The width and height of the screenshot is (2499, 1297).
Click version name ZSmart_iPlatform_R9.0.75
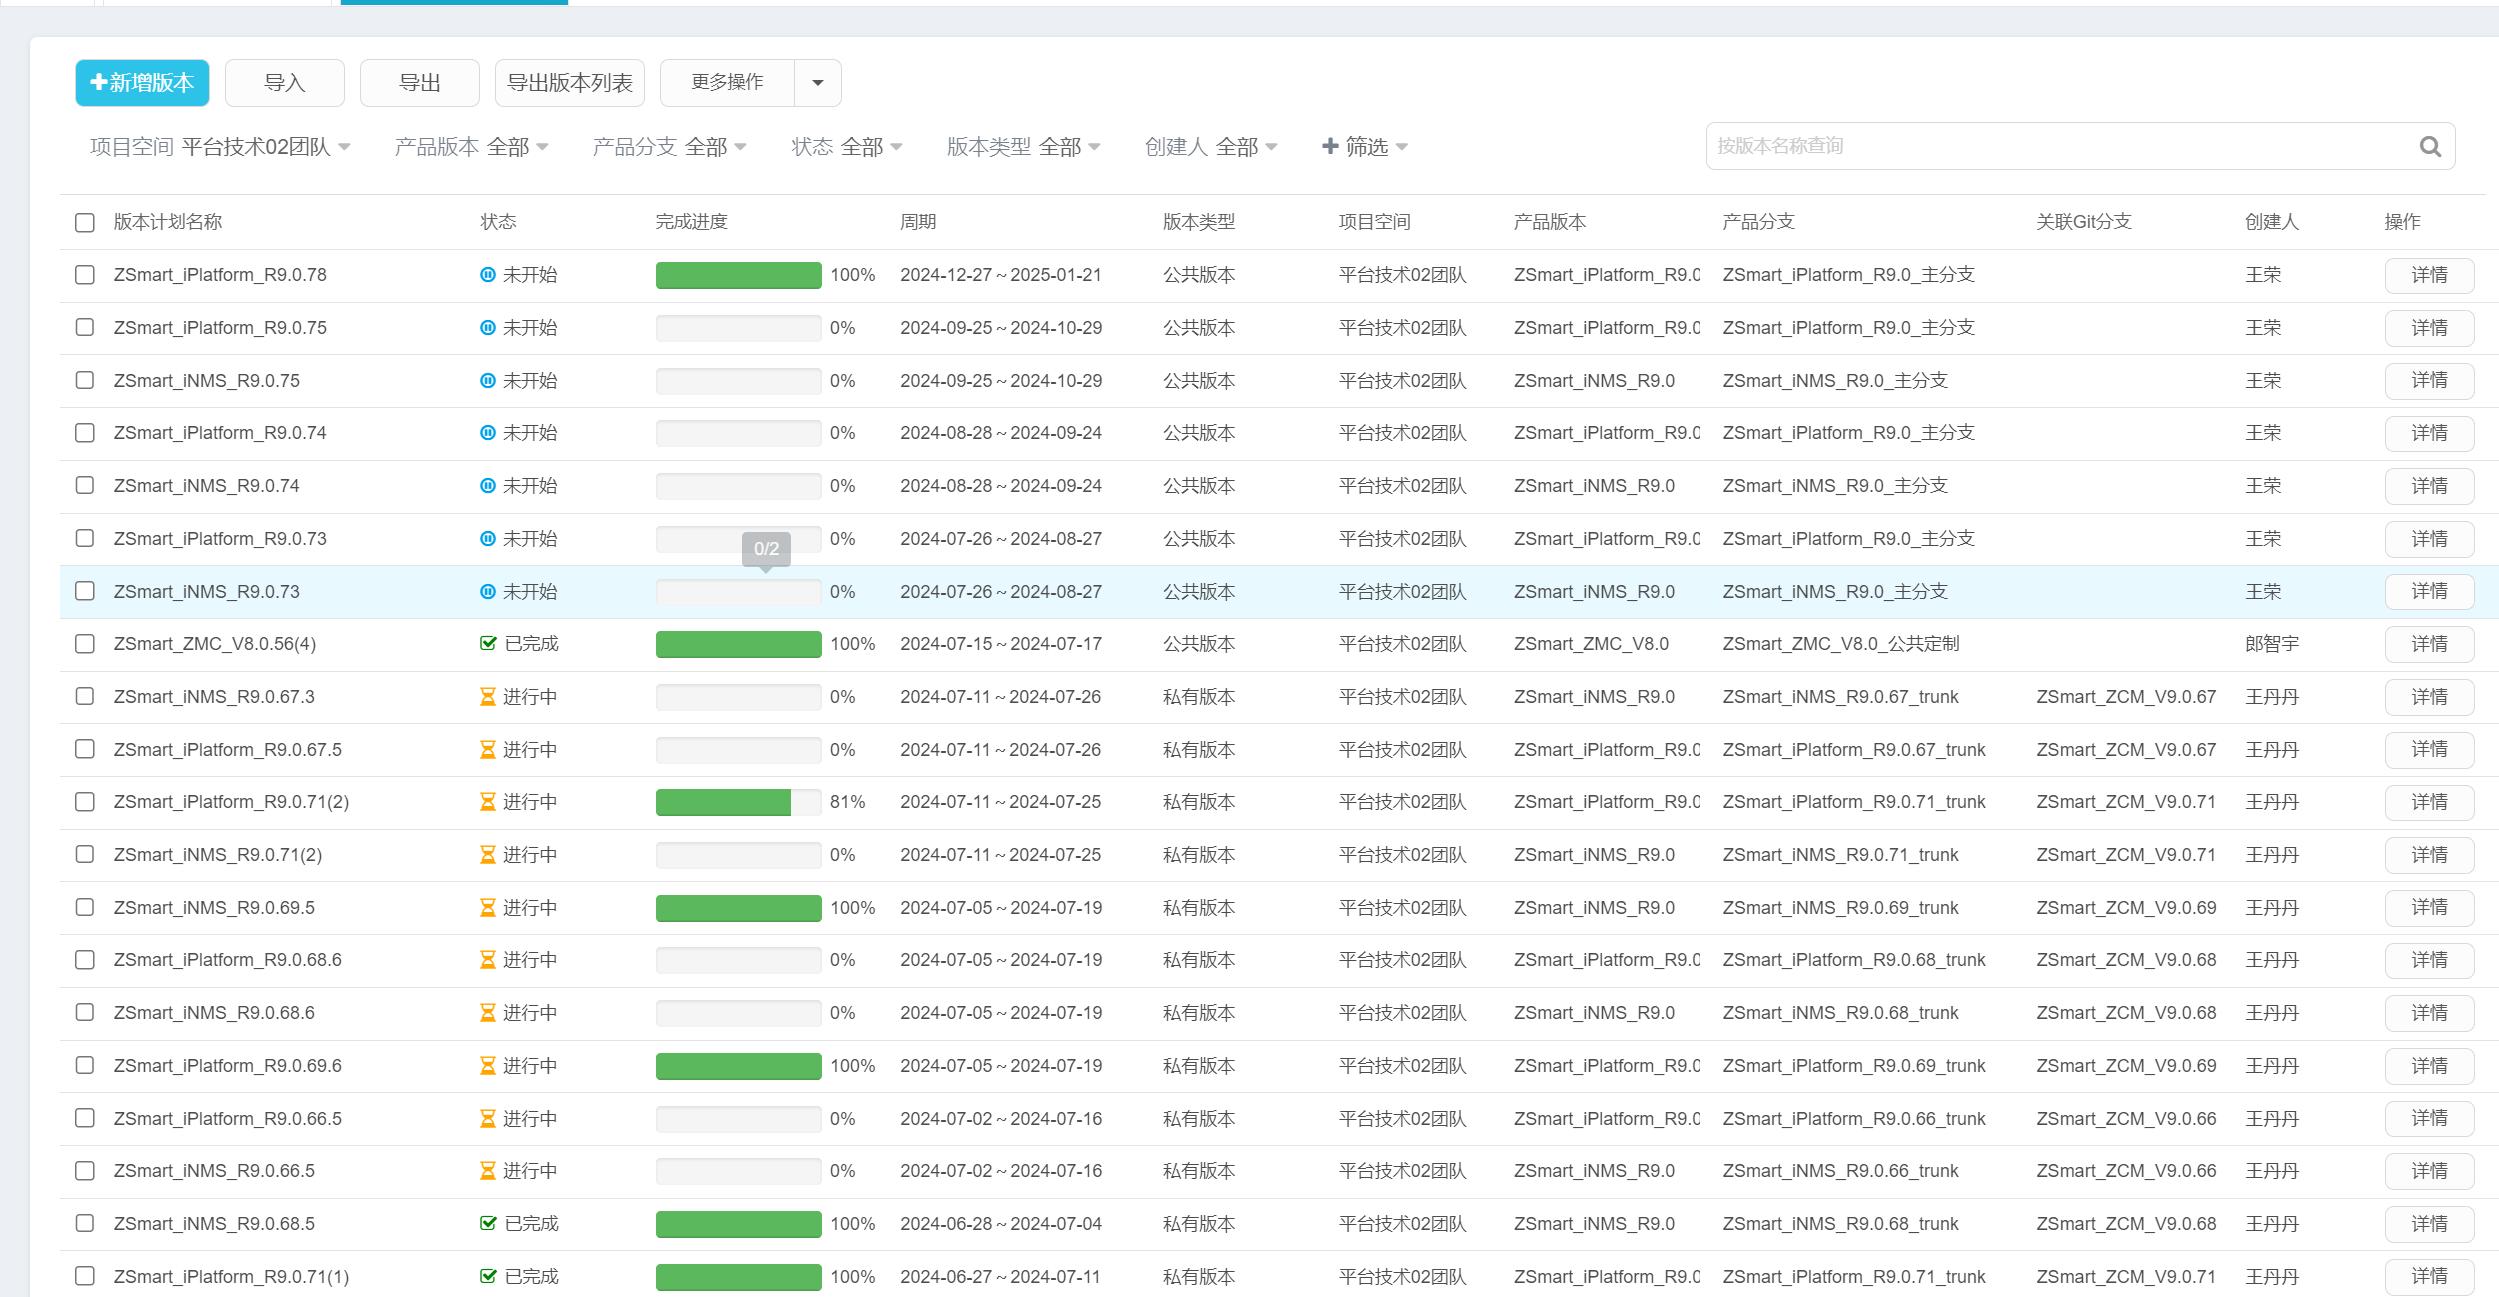pos(220,328)
